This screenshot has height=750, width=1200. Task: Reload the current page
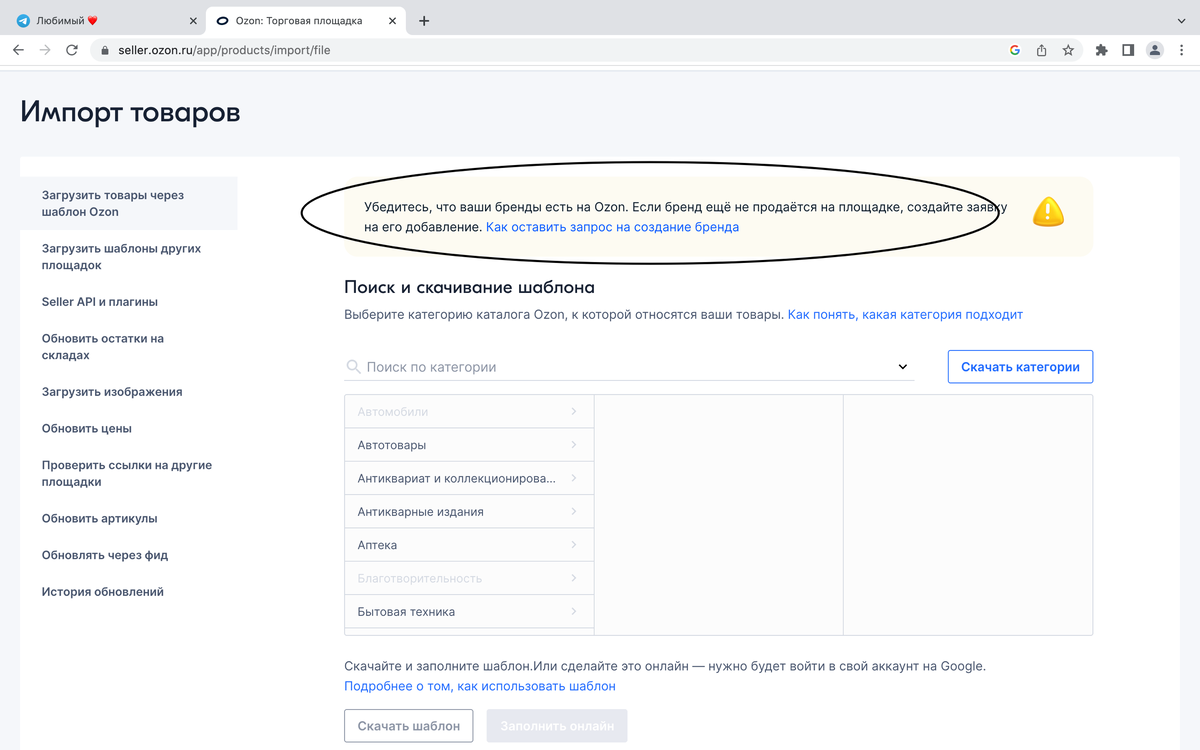pos(72,50)
